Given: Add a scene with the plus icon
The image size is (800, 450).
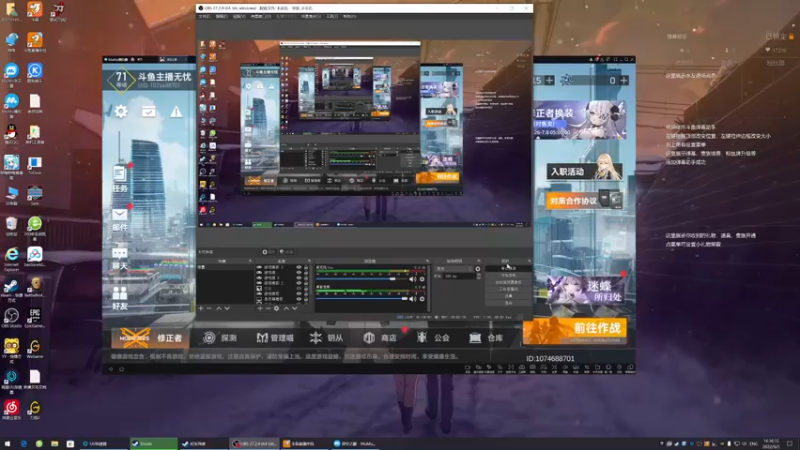Looking at the screenshot, I should (201, 308).
